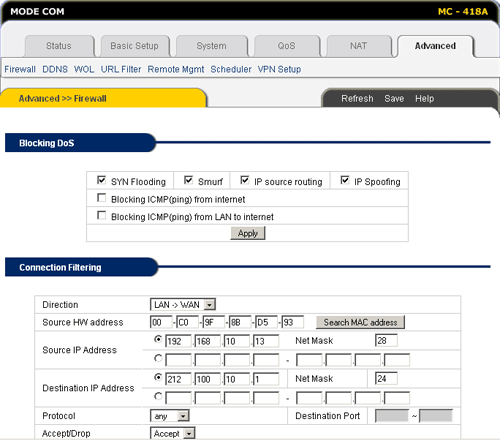Click Destination IP octet field 100
This screenshot has height=441, width=500.
coord(208,379)
